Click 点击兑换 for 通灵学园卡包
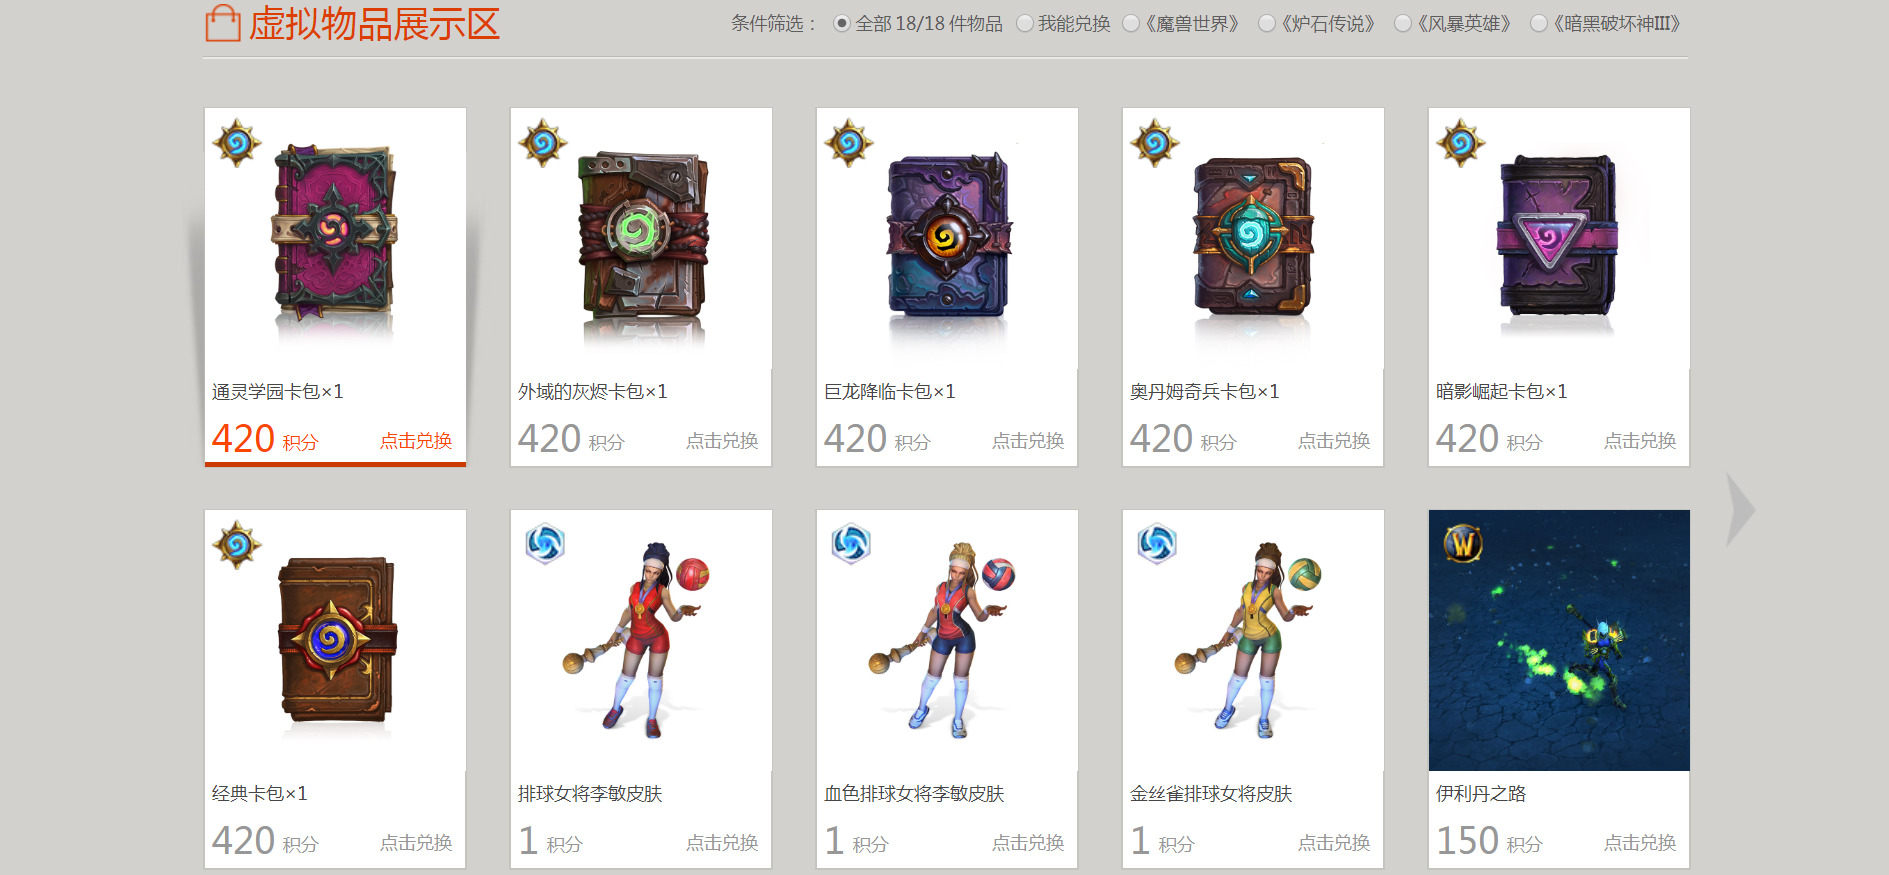This screenshot has width=1889, height=875. pyautogui.click(x=416, y=441)
